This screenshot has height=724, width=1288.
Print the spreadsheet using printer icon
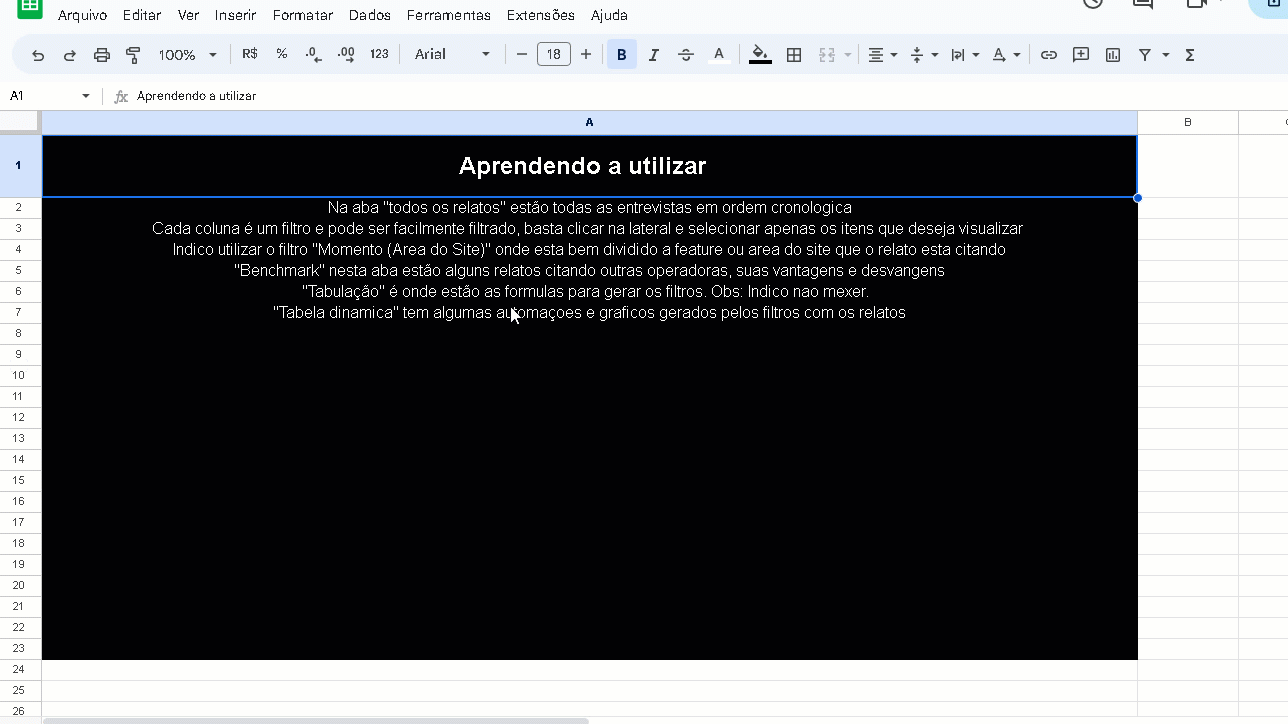101,55
